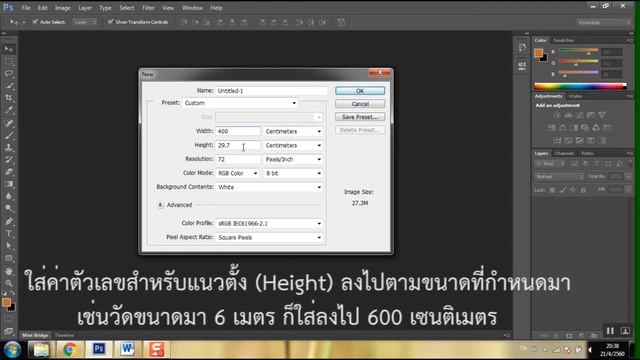Select the Pen tool
Screen dimensions: 640x360
(x=9, y=221)
